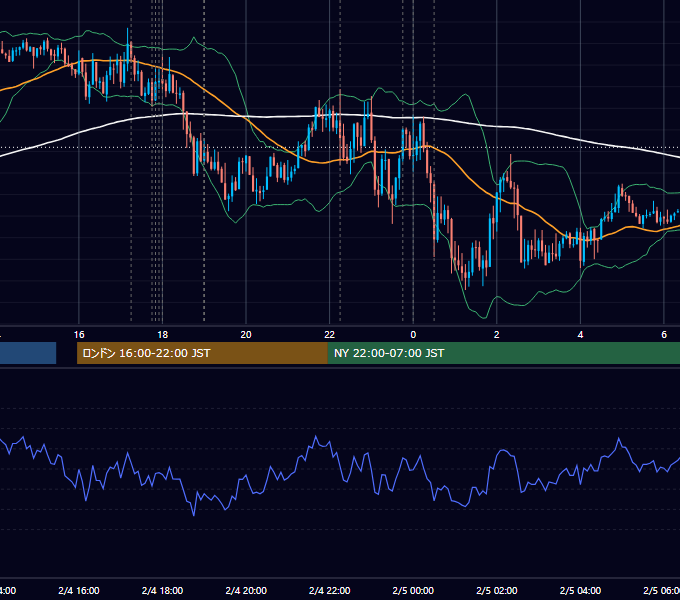
Task: Click the ロンドン 16:00-22:00 JST session bar
Action: tap(202, 353)
